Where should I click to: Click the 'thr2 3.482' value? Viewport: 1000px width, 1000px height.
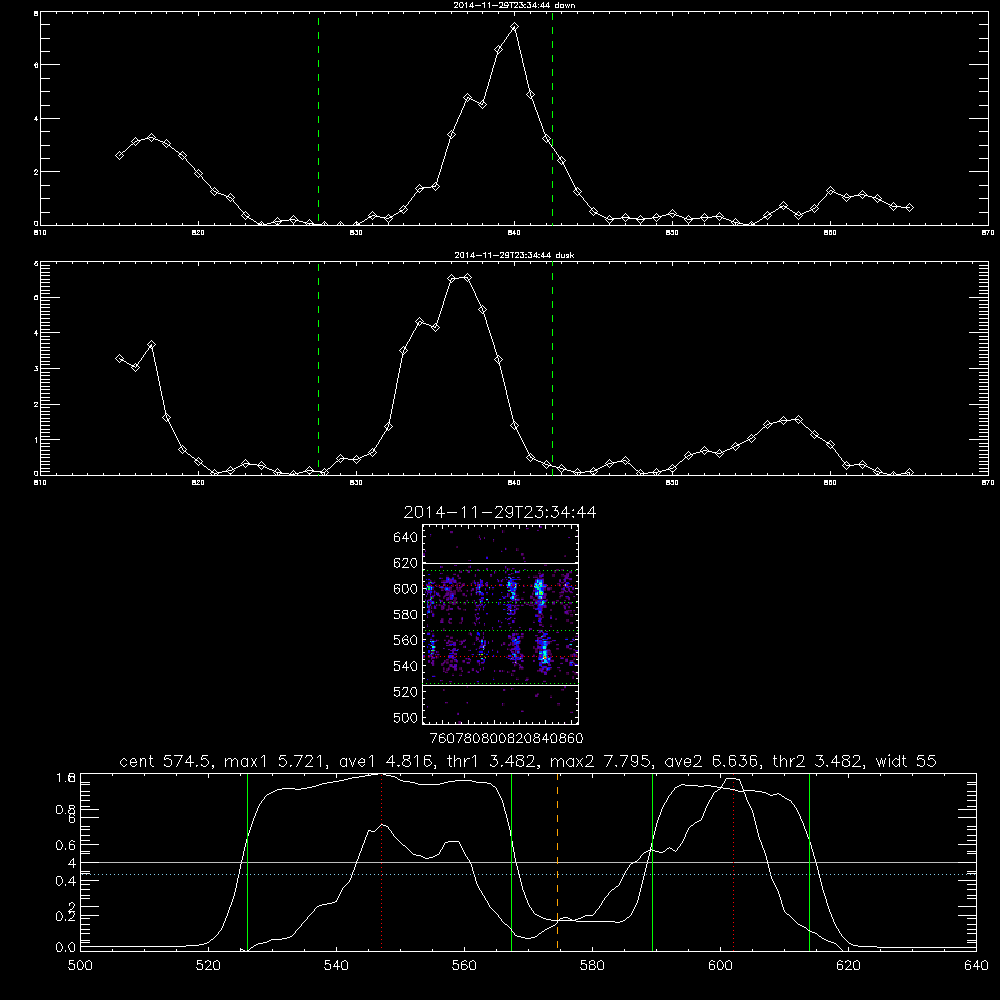[x=819, y=761]
